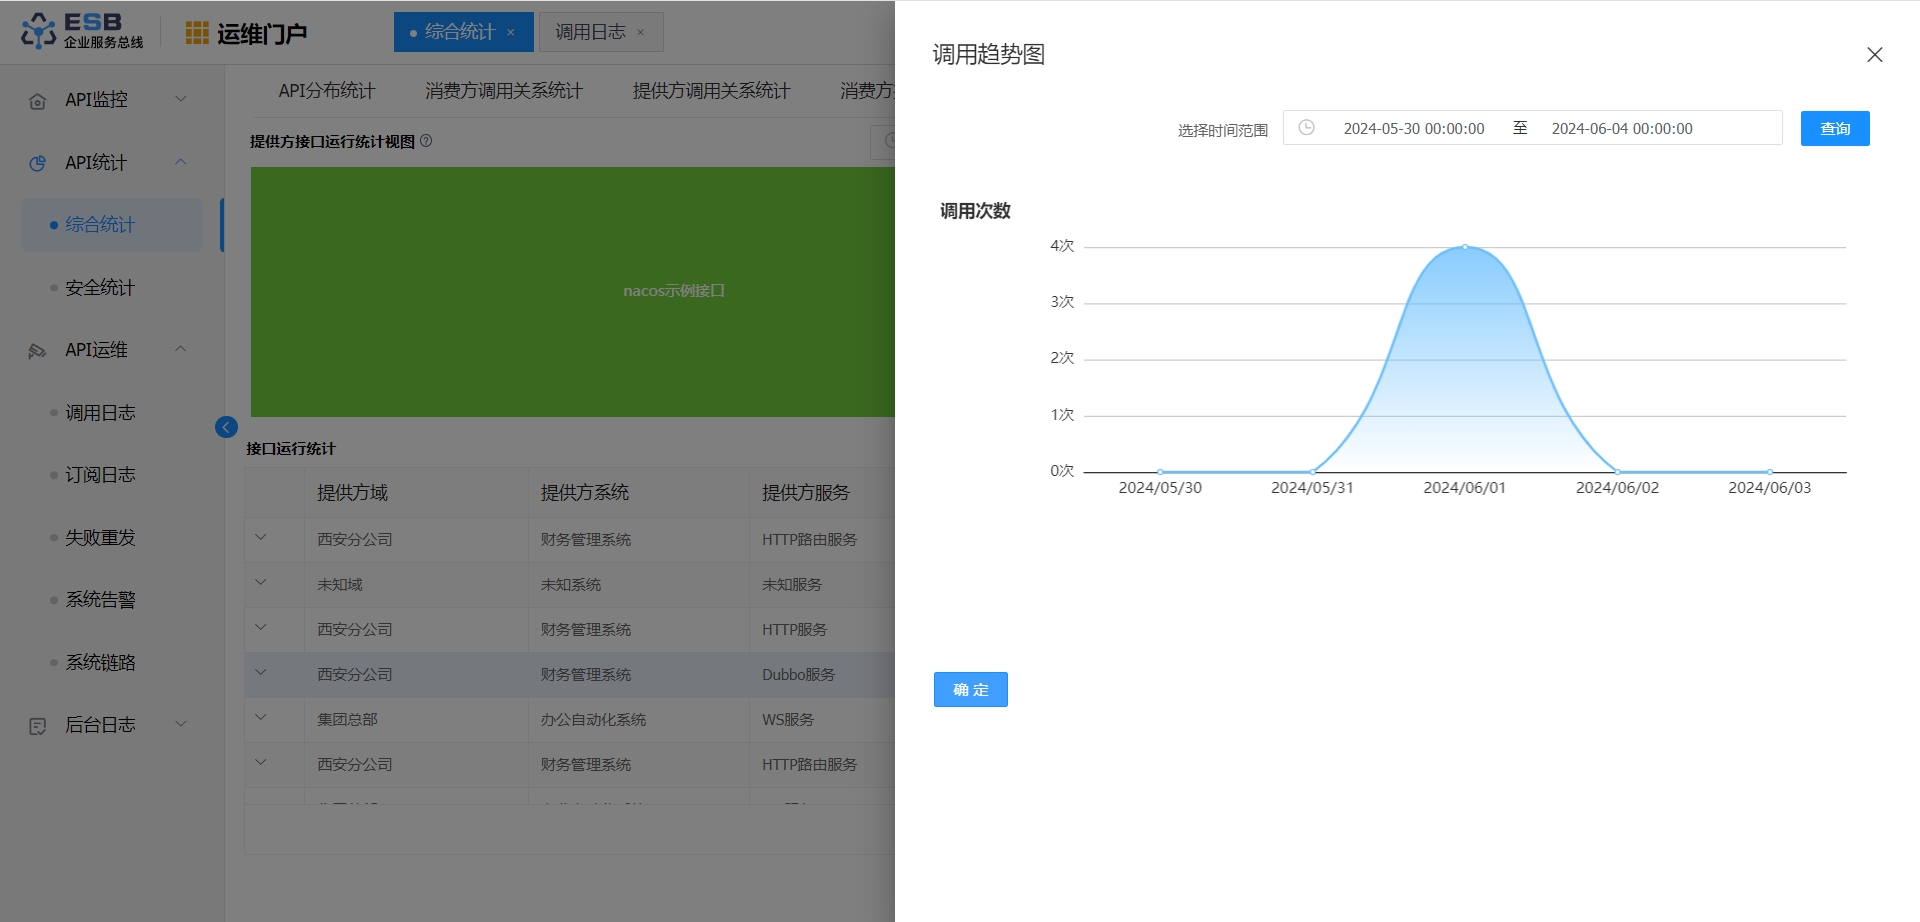This screenshot has width=1920, height=922.
Task: Click the API运维 sidebar icon
Action: coord(38,351)
